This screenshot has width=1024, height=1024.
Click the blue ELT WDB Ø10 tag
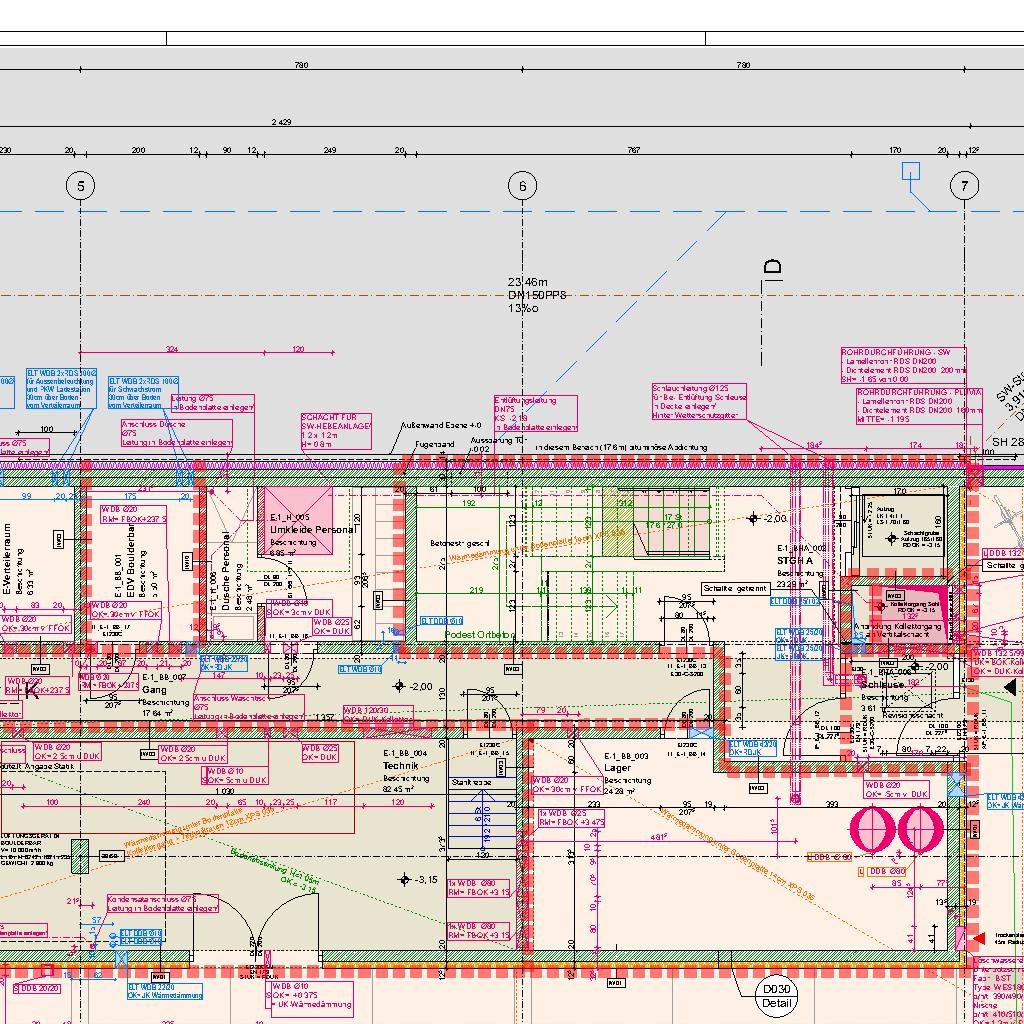pos(360,669)
